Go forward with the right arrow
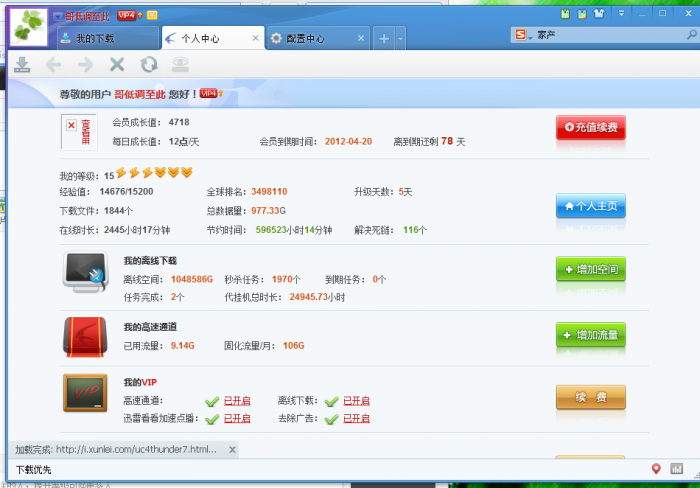 coord(85,65)
